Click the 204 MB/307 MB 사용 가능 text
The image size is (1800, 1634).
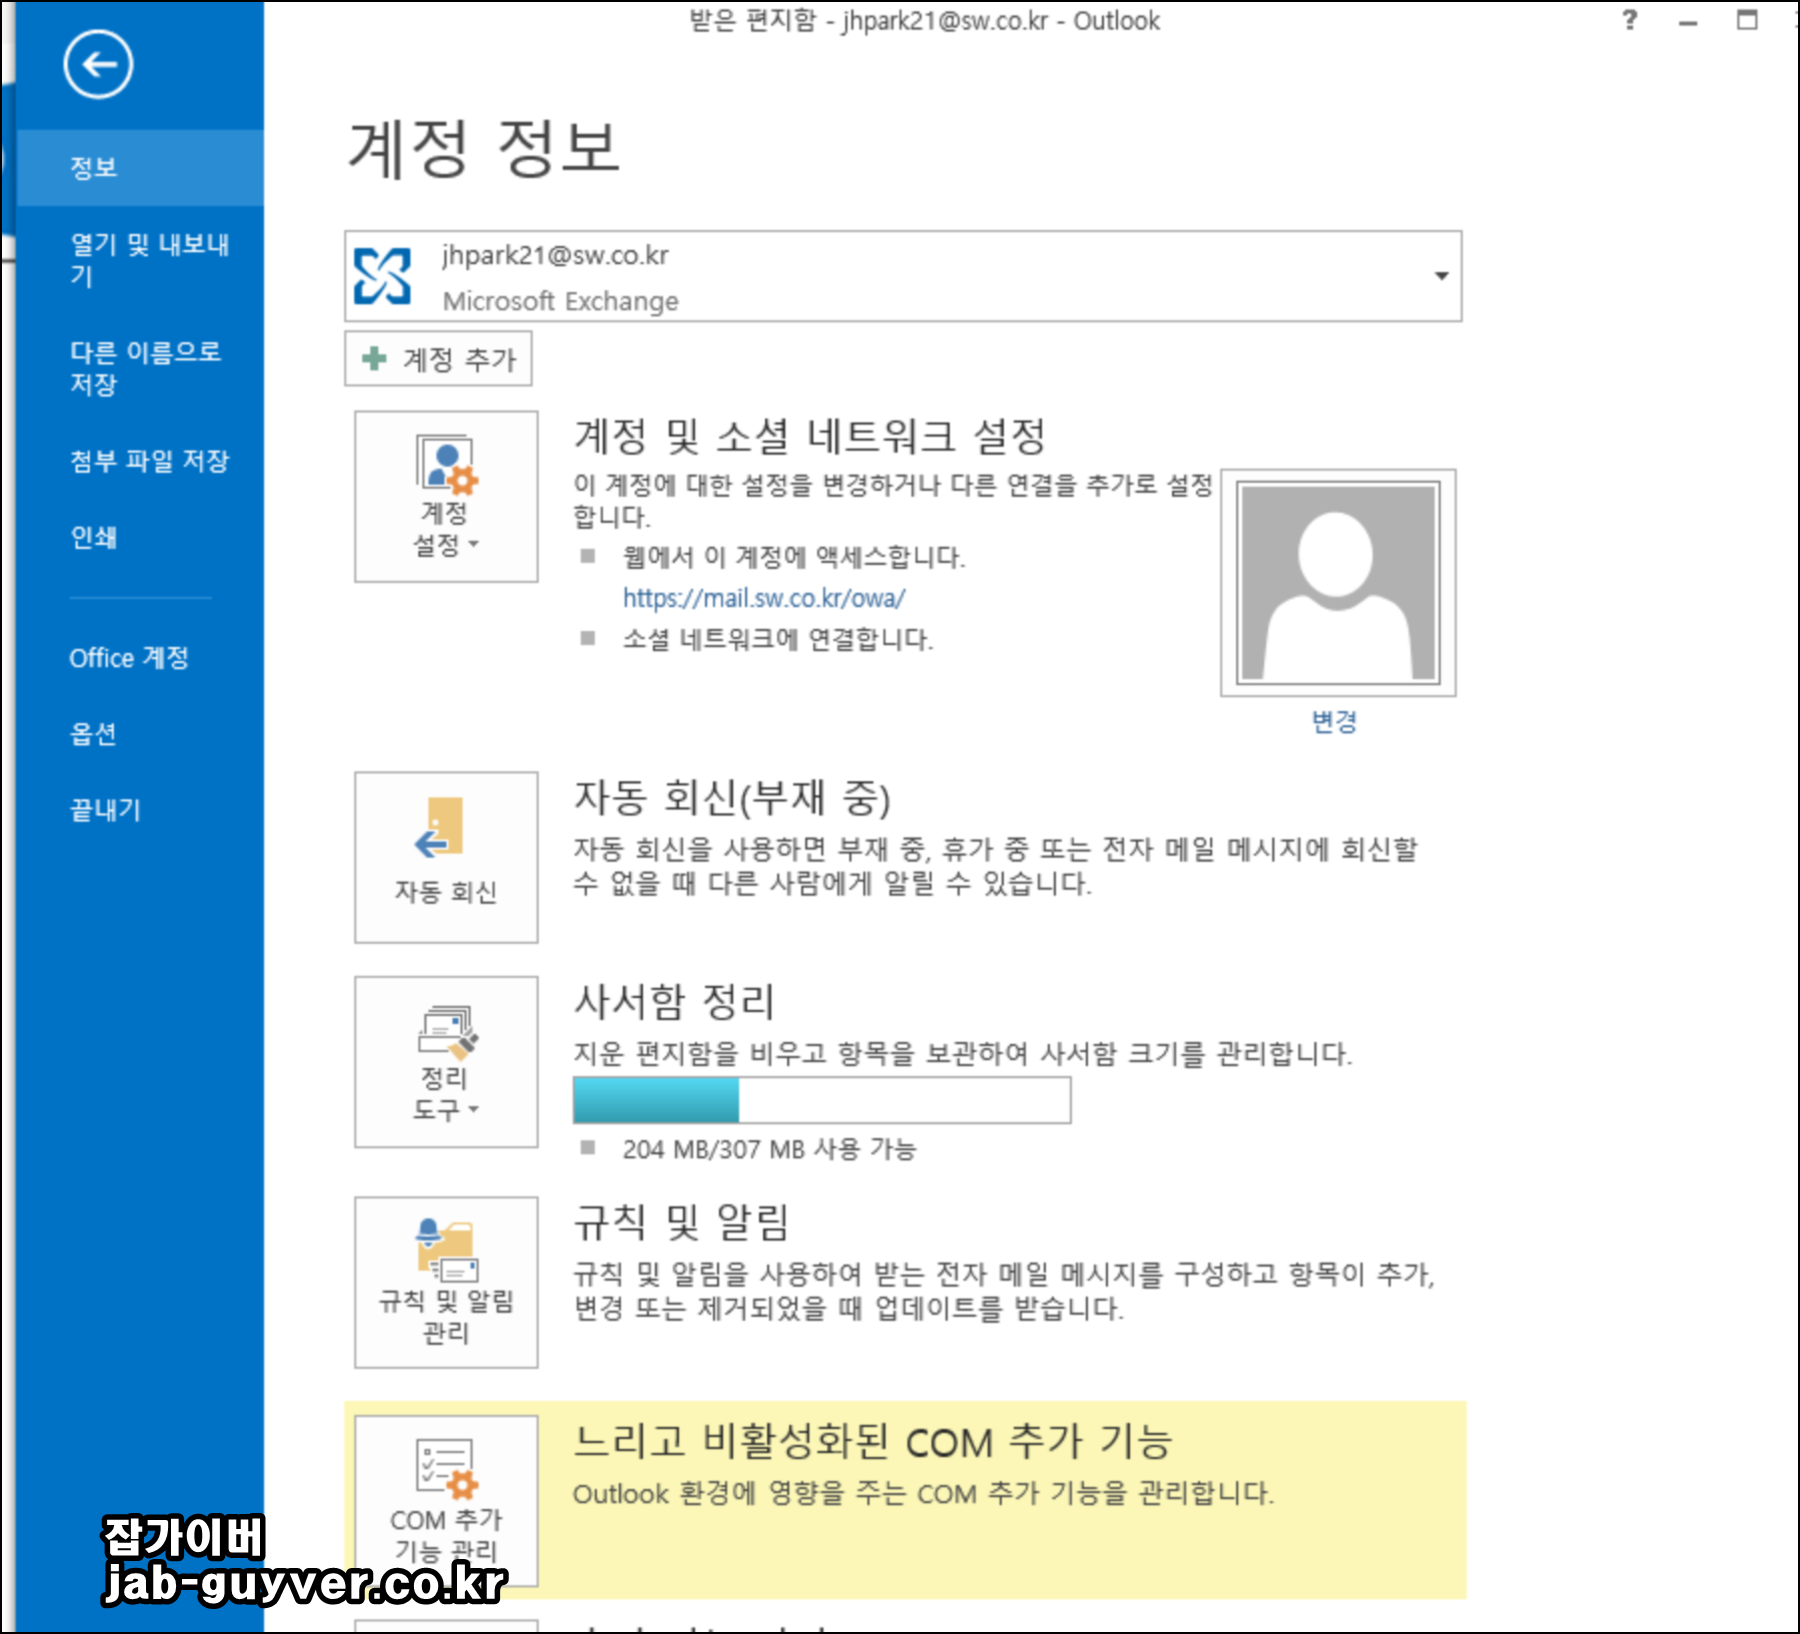pos(769,1149)
